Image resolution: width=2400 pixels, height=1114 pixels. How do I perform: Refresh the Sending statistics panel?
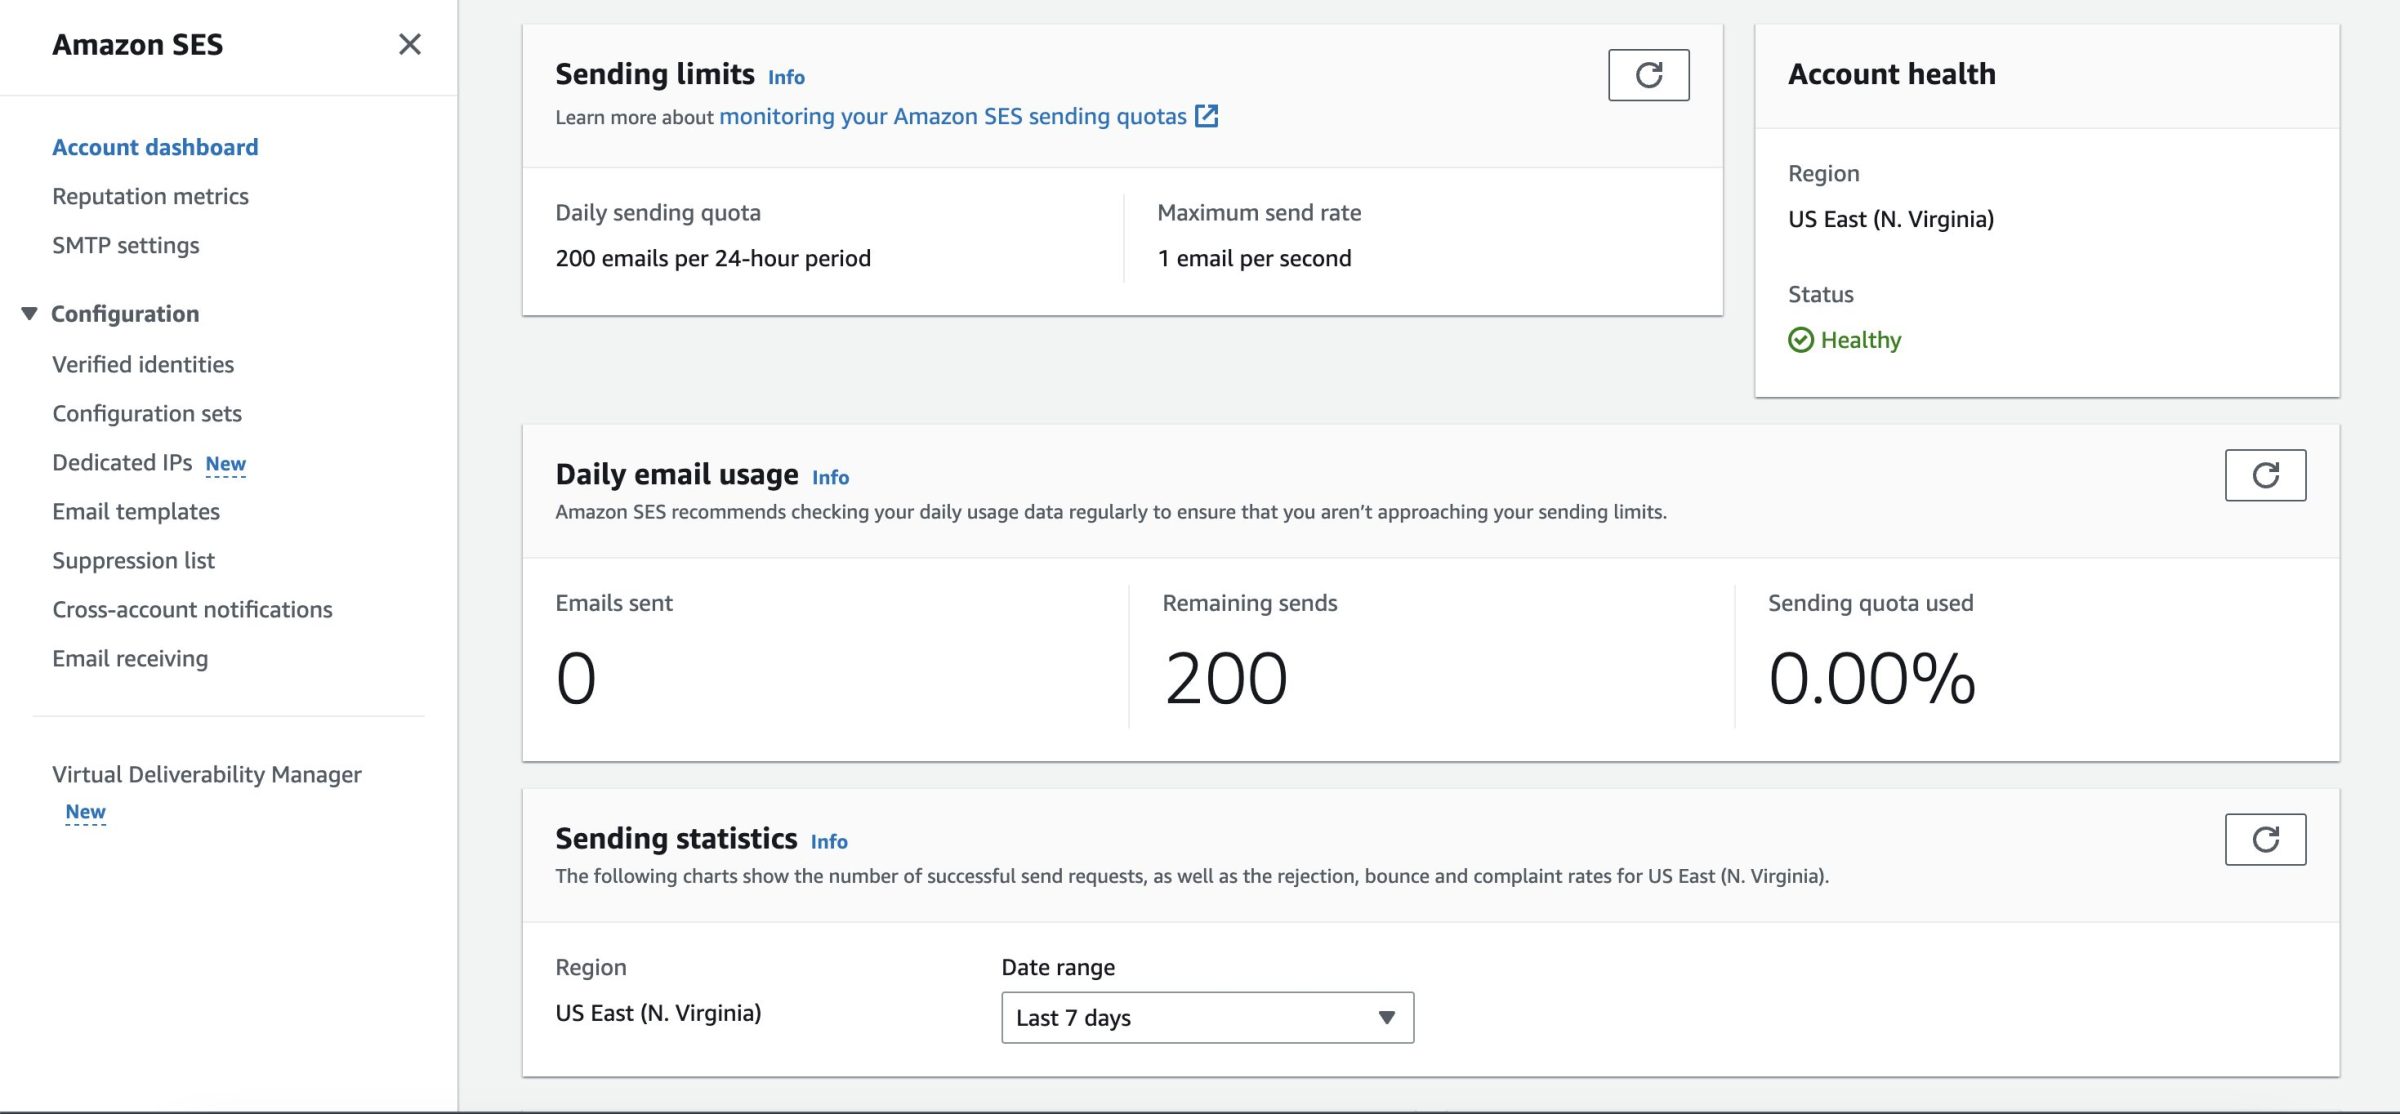pyautogui.click(x=2265, y=839)
